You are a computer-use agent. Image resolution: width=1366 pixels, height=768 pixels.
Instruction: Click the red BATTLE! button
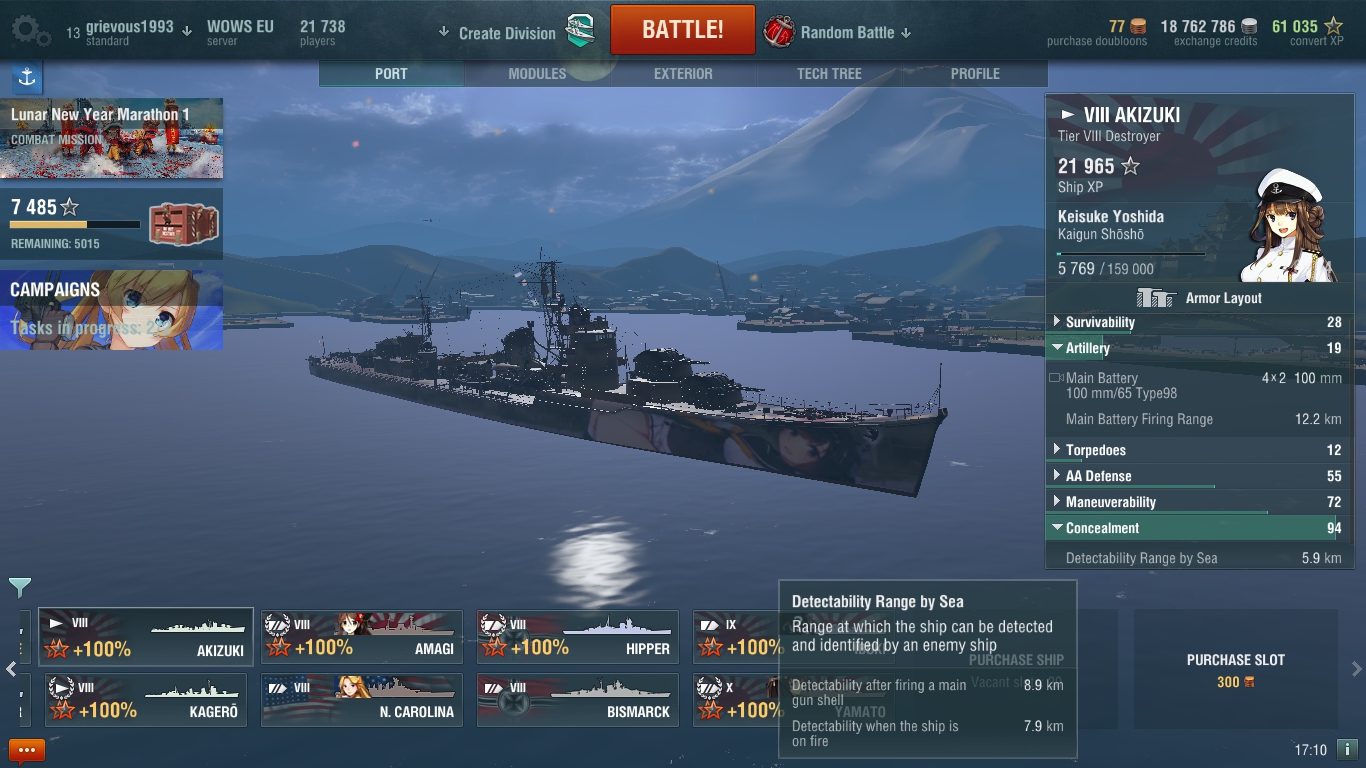point(683,29)
